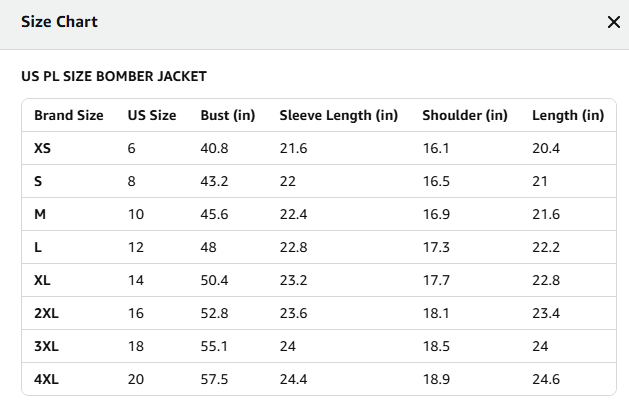Click the 17.3 shoulder value for L
This screenshot has height=414, width=629.
tap(436, 247)
